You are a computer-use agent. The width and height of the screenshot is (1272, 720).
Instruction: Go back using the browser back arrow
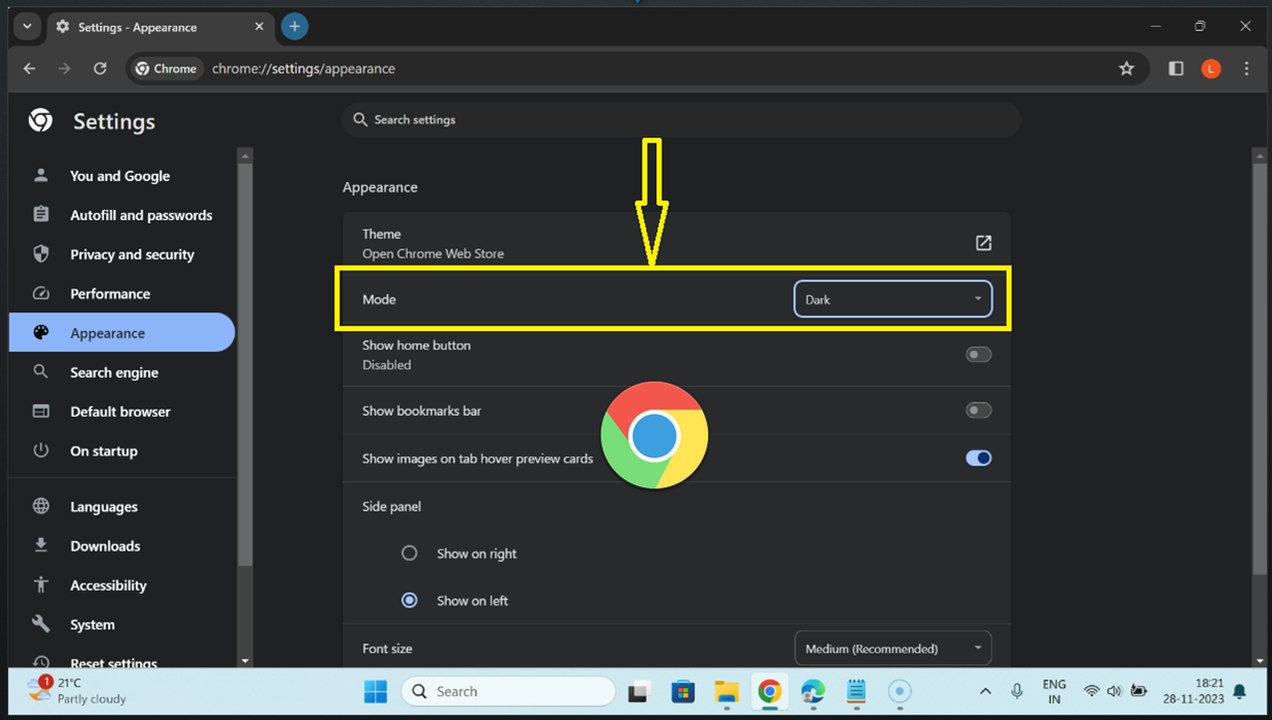29,69
